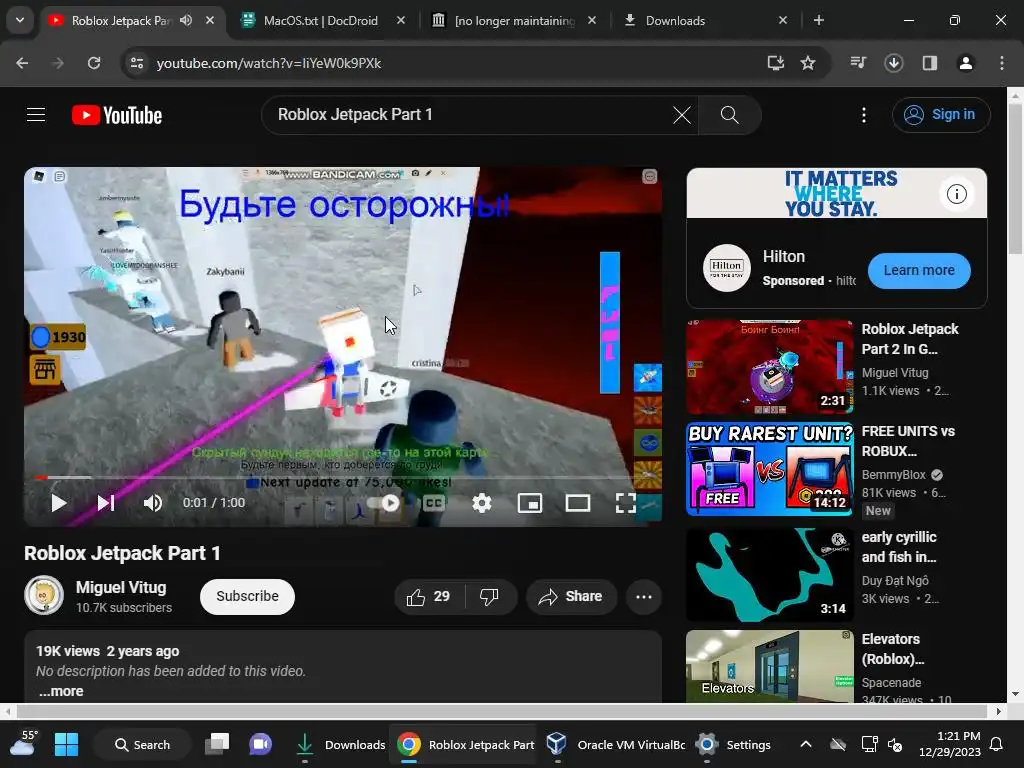
Task: Mute the Roblox Jetpack tab audio
Action: click(186, 20)
